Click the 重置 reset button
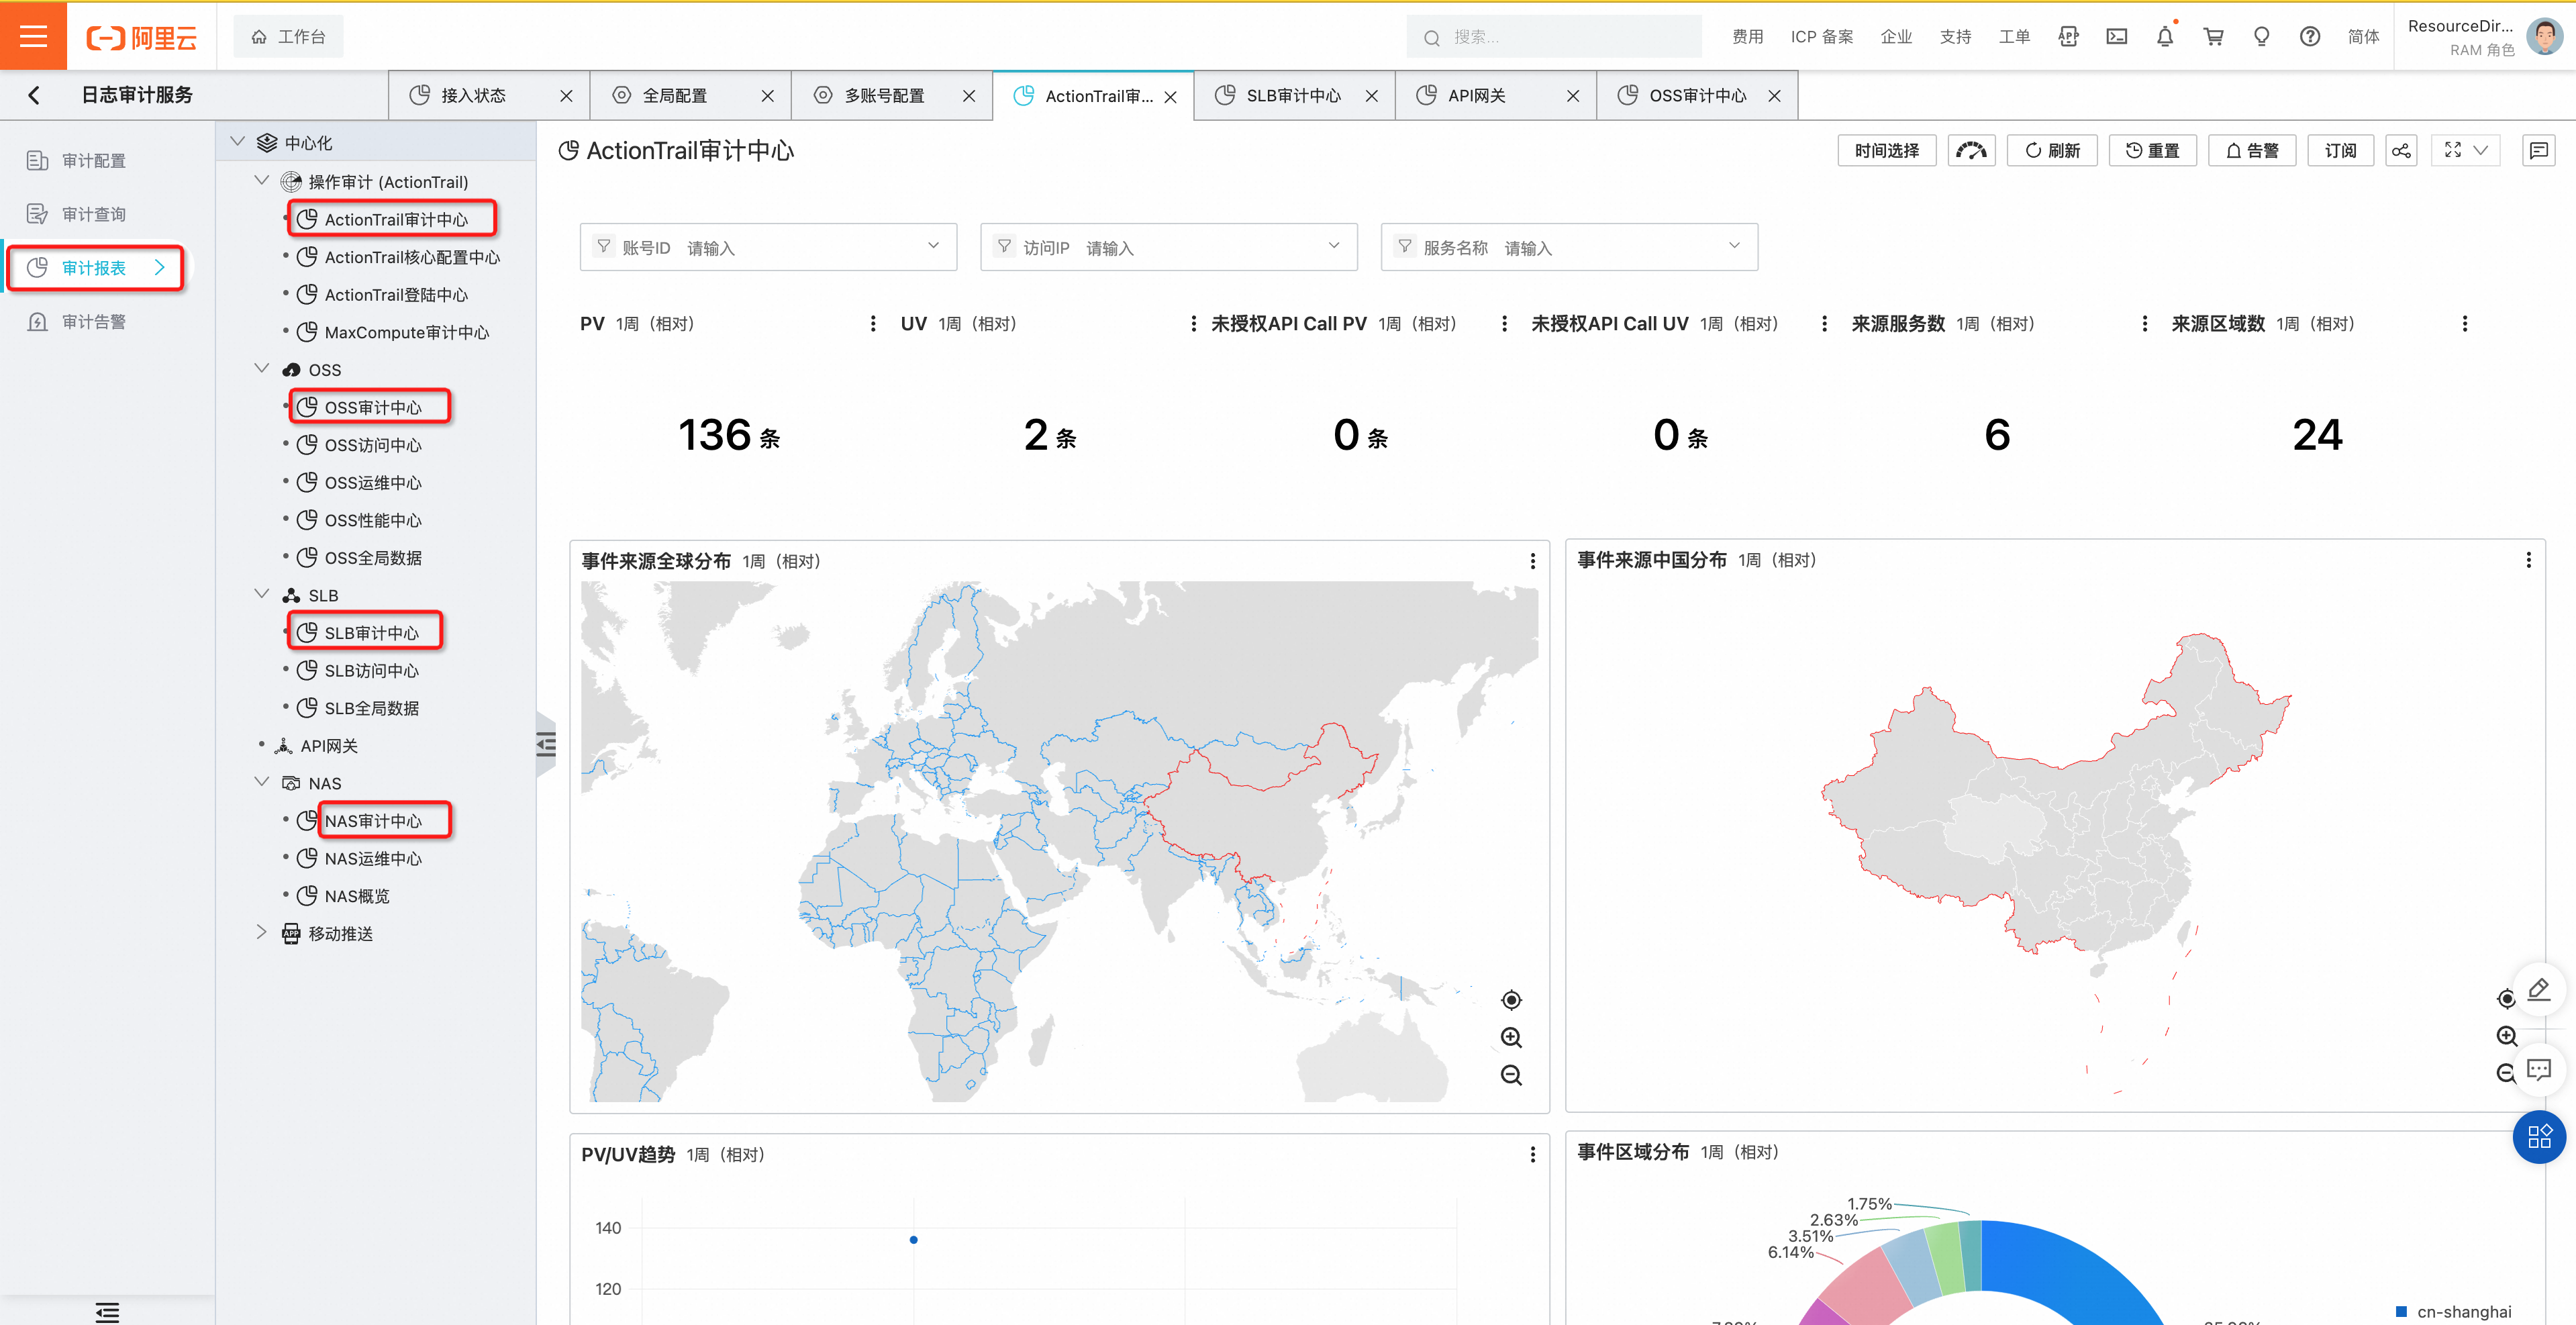Screen dimensions: 2576x1325 [x=2152, y=151]
